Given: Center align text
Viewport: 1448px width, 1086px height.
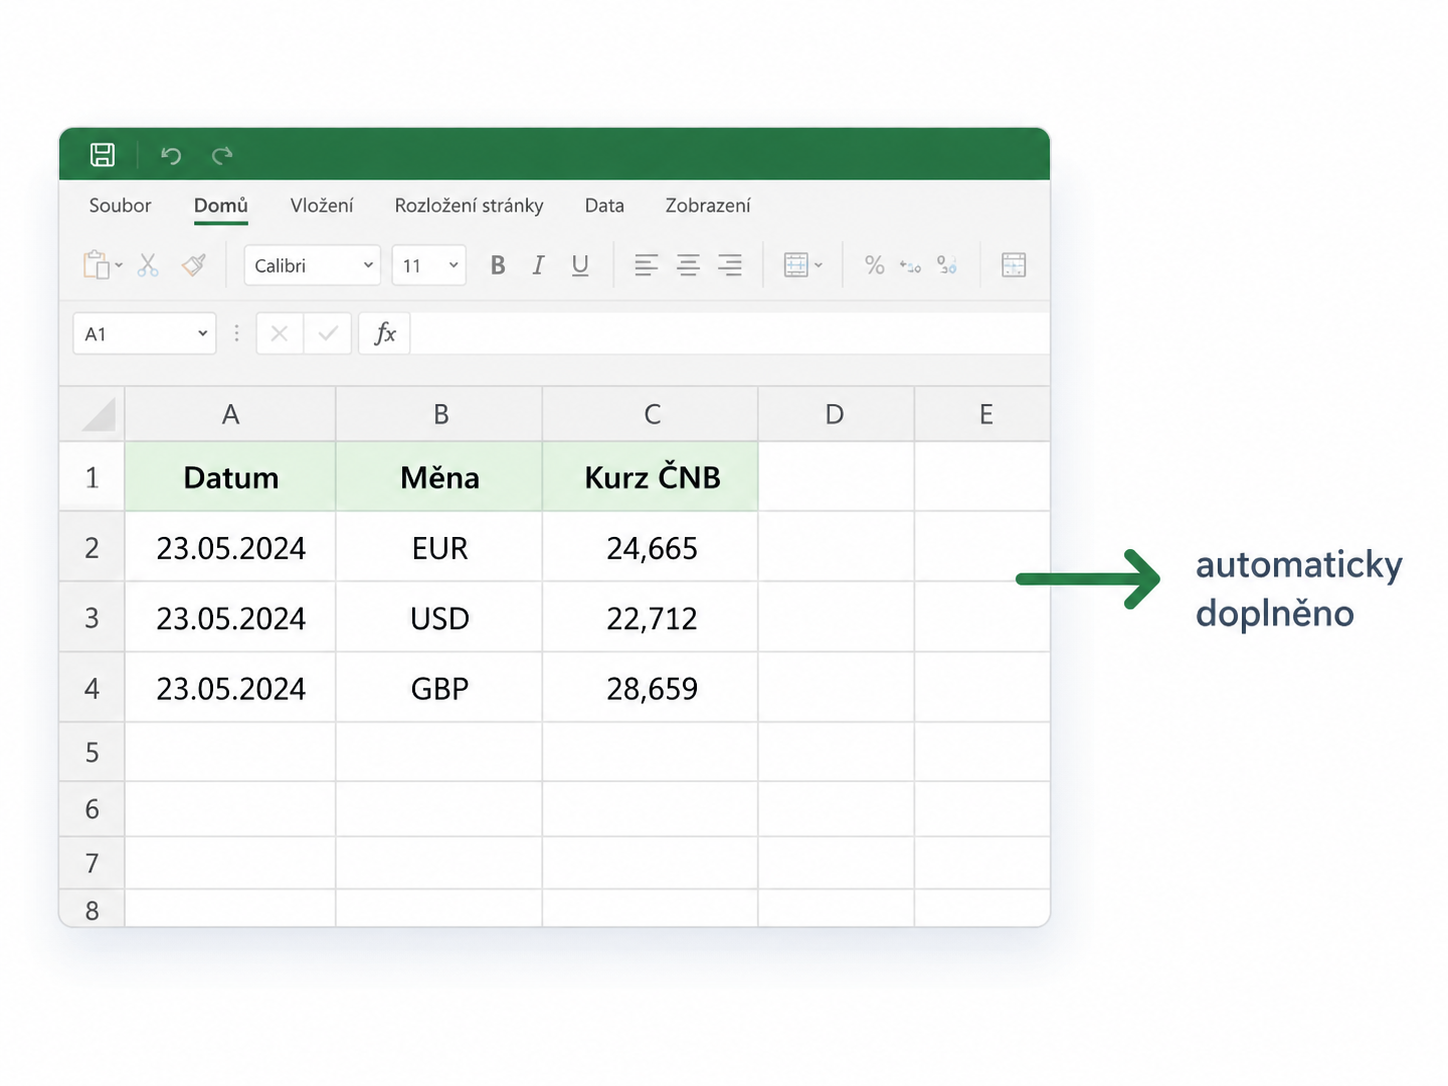Looking at the screenshot, I should point(688,265).
